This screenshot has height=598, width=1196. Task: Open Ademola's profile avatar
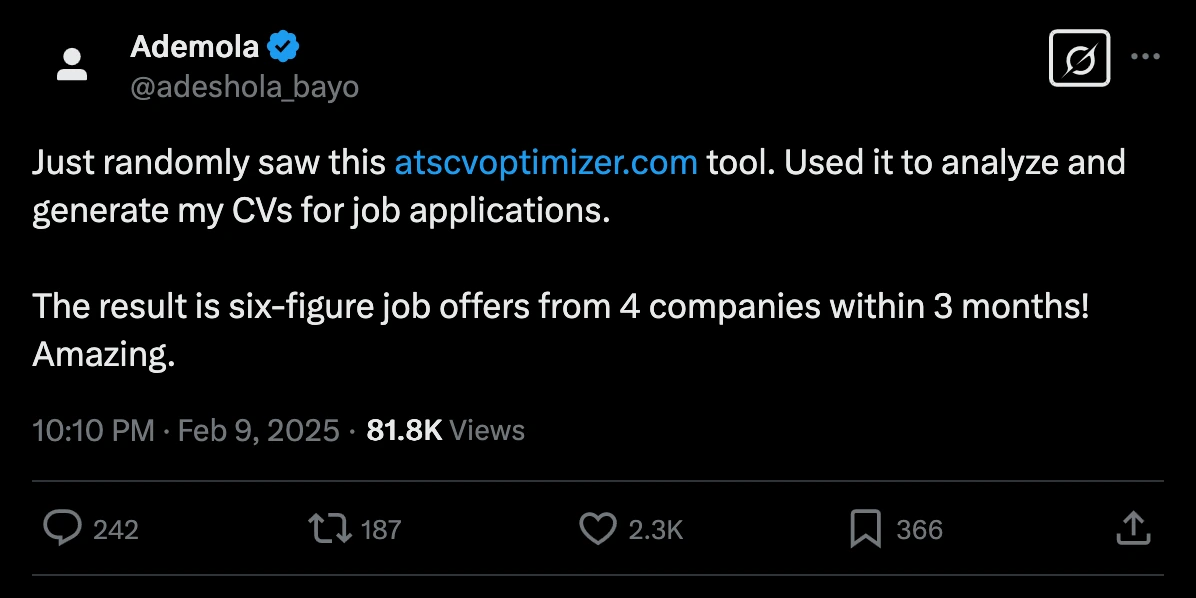[71, 65]
